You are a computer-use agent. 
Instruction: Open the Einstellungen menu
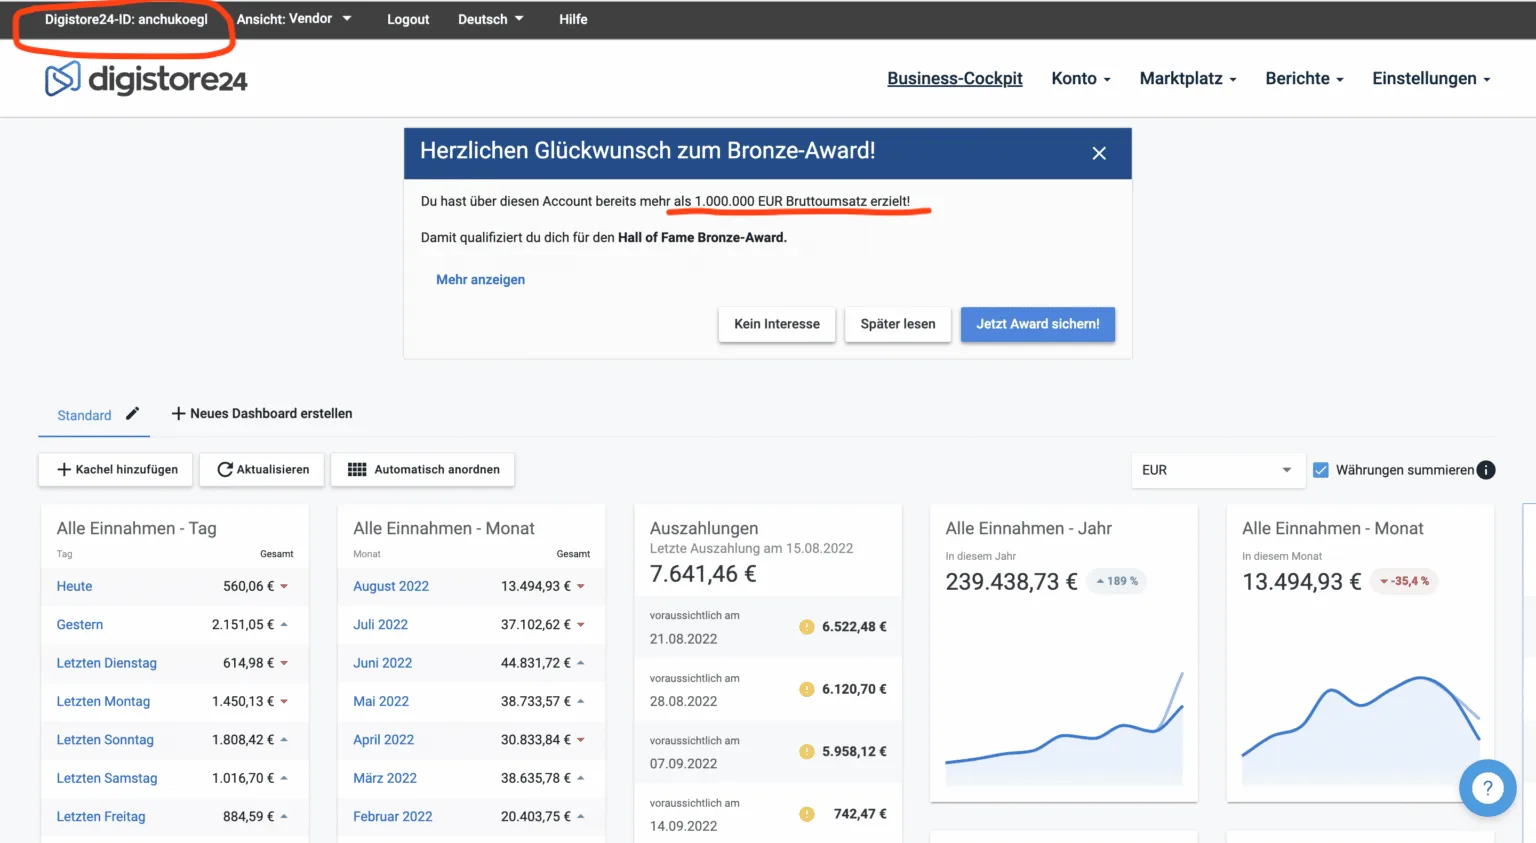pos(1431,78)
